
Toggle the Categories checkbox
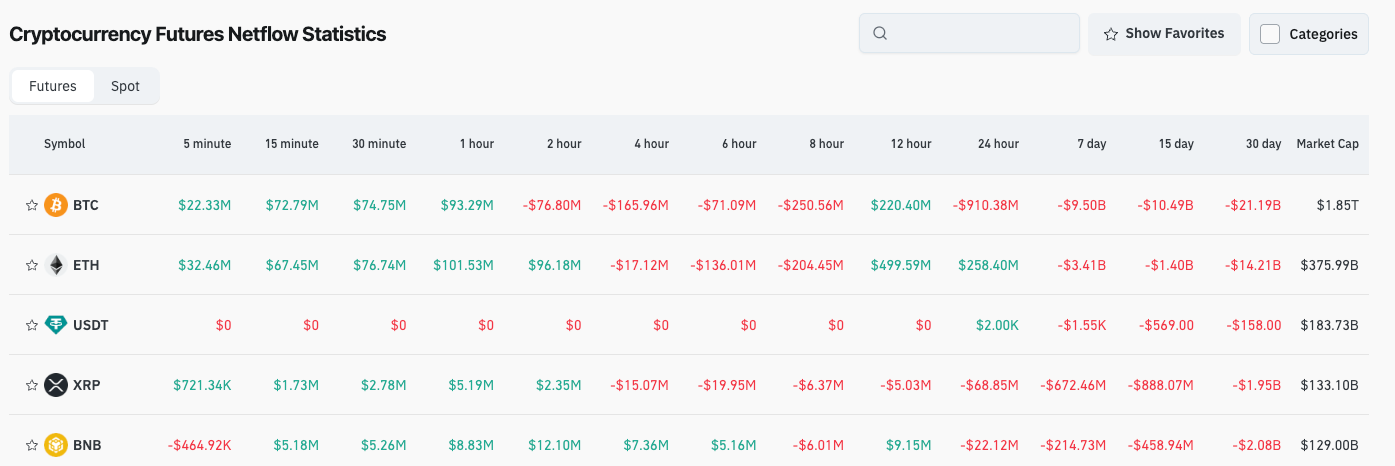coord(1270,34)
